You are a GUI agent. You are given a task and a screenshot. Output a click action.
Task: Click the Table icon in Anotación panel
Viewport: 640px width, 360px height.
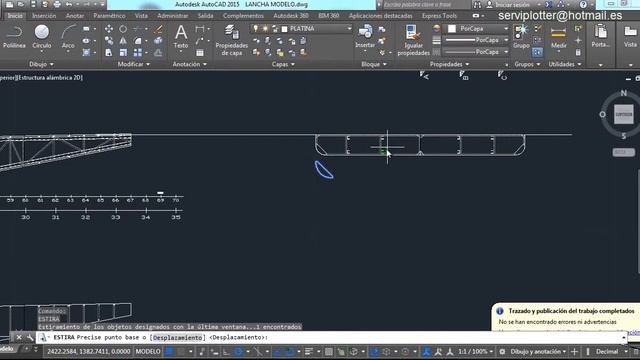[x=200, y=53]
